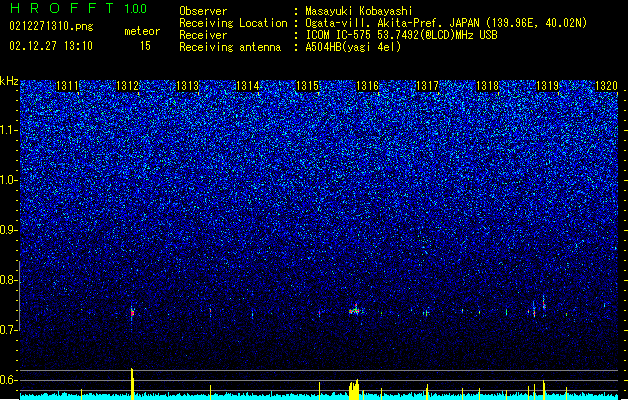Click the 1317 time marker
The height and width of the screenshot is (400, 629).
click(x=427, y=86)
